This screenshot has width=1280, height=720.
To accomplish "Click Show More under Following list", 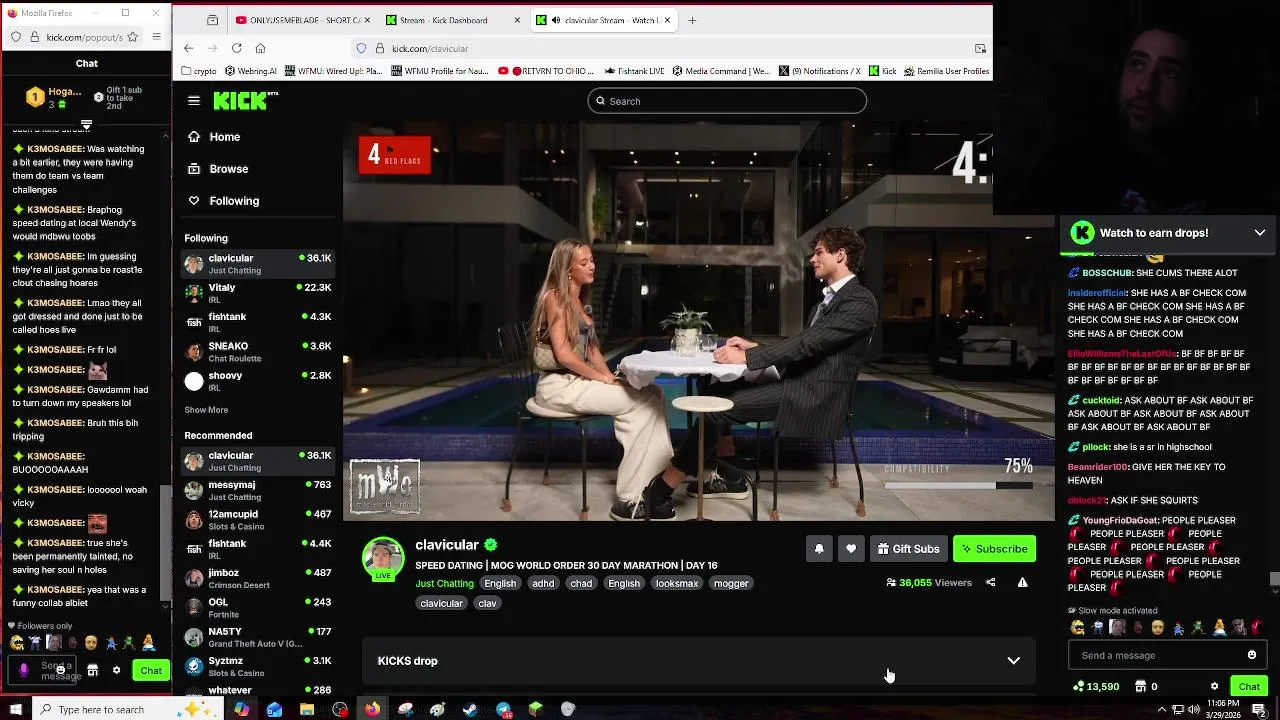I will 206,410.
